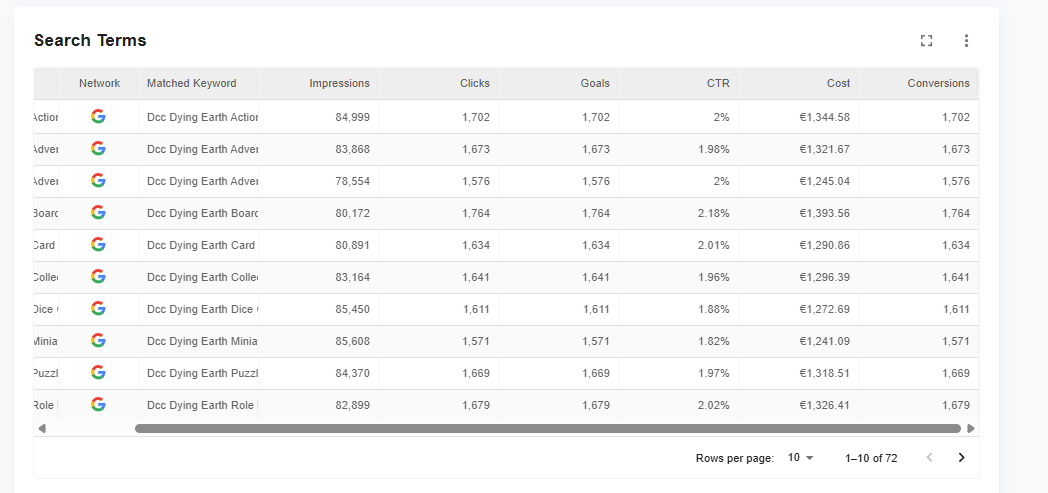Click the 78,554 impressions cell
The width and height of the screenshot is (1048, 493).
tap(318, 181)
